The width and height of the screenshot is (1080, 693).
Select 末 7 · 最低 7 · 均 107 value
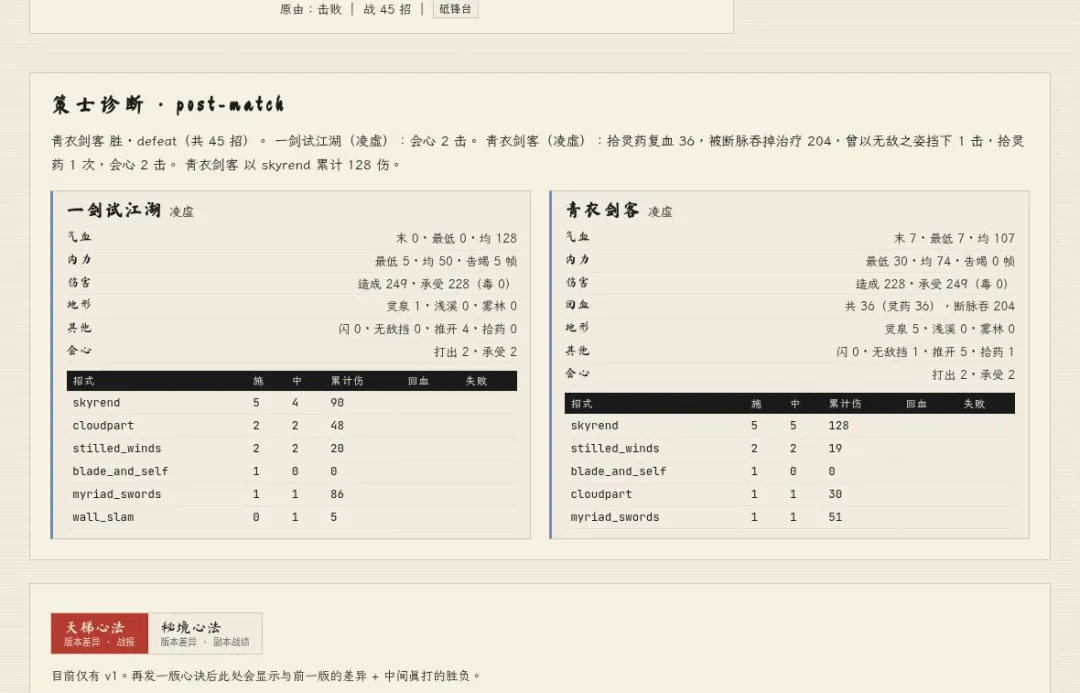pos(954,238)
